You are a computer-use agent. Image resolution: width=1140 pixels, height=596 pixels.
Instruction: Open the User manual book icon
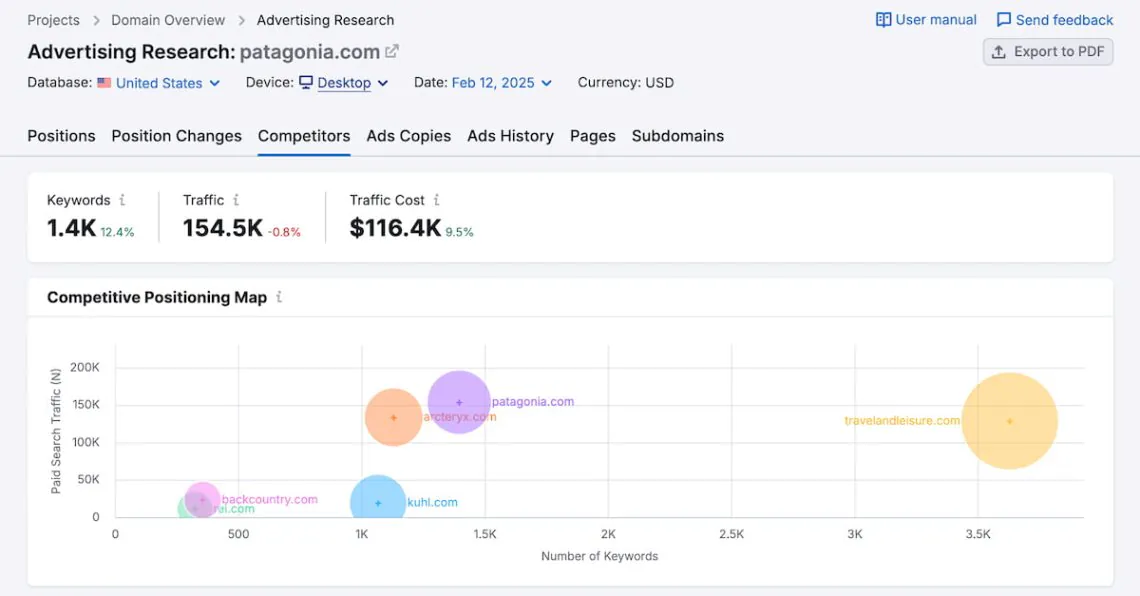[883, 20]
